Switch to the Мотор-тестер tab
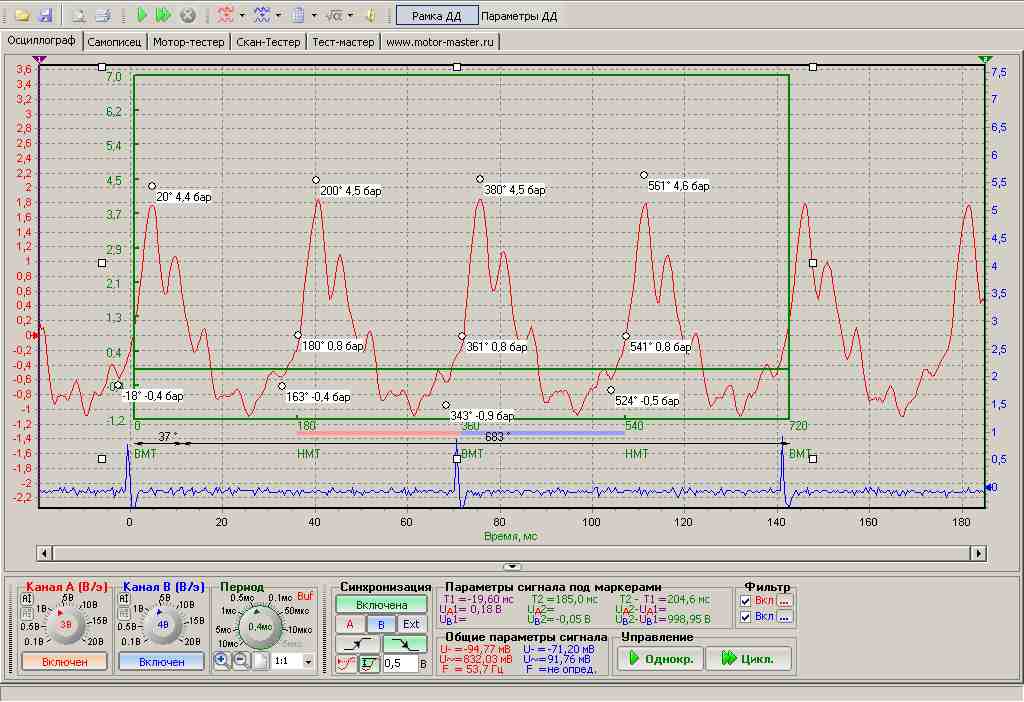Viewport: 1024px width, 702px height. coord(188,42)
